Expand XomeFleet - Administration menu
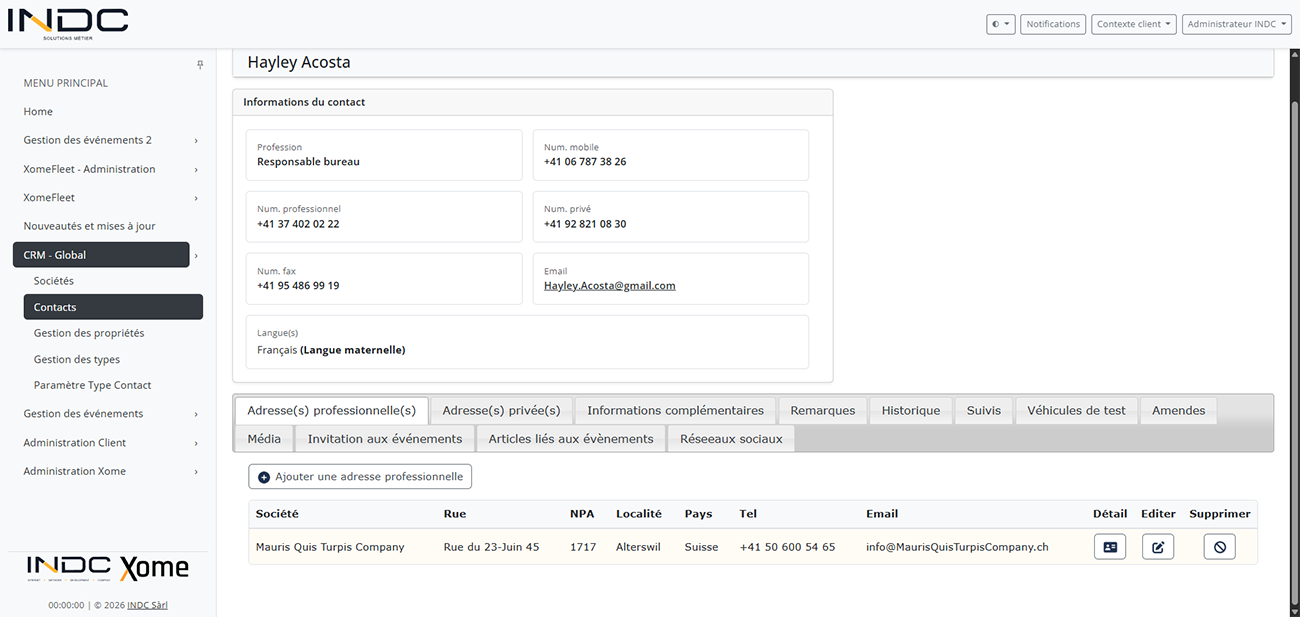The image size is (1300, 617). tap(108, 169)
